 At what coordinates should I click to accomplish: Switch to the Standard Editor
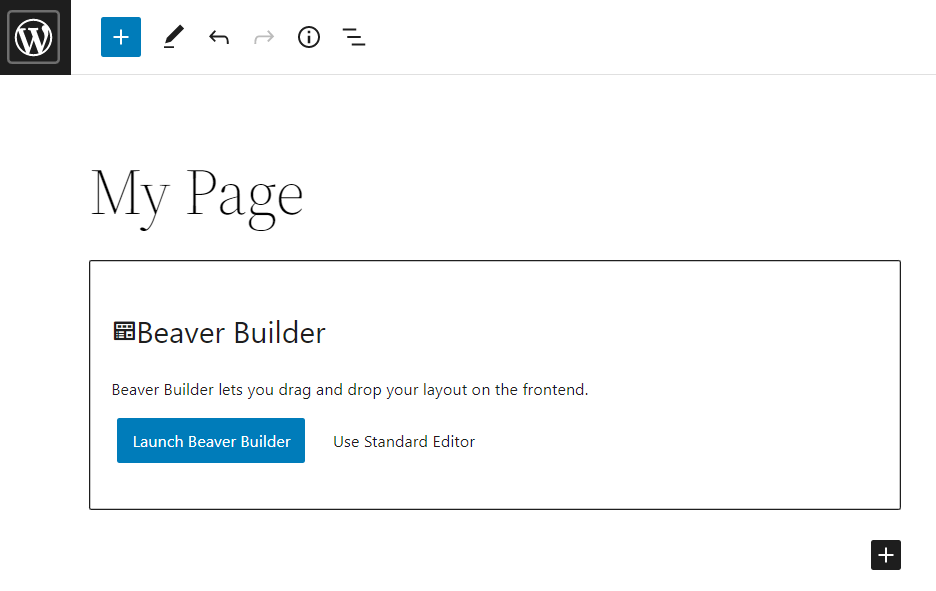pyautogui.click(x=404, y=441)
